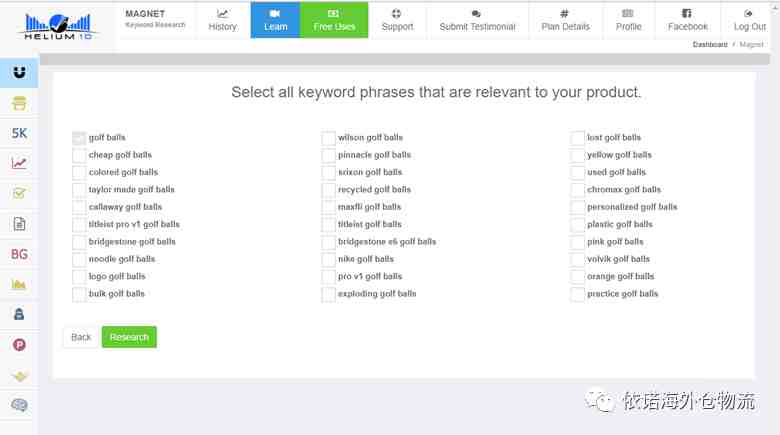
Task: Open History in top navigation
Action: point(222,20)
